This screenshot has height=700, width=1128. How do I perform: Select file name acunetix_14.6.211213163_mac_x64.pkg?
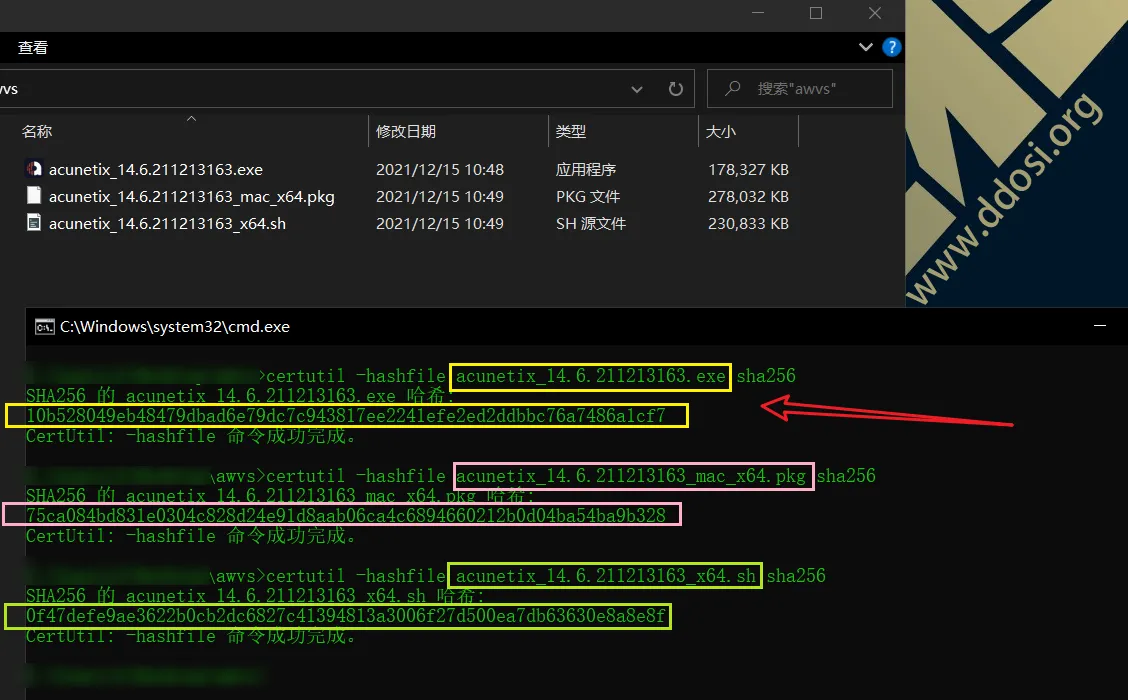point(191,196)
